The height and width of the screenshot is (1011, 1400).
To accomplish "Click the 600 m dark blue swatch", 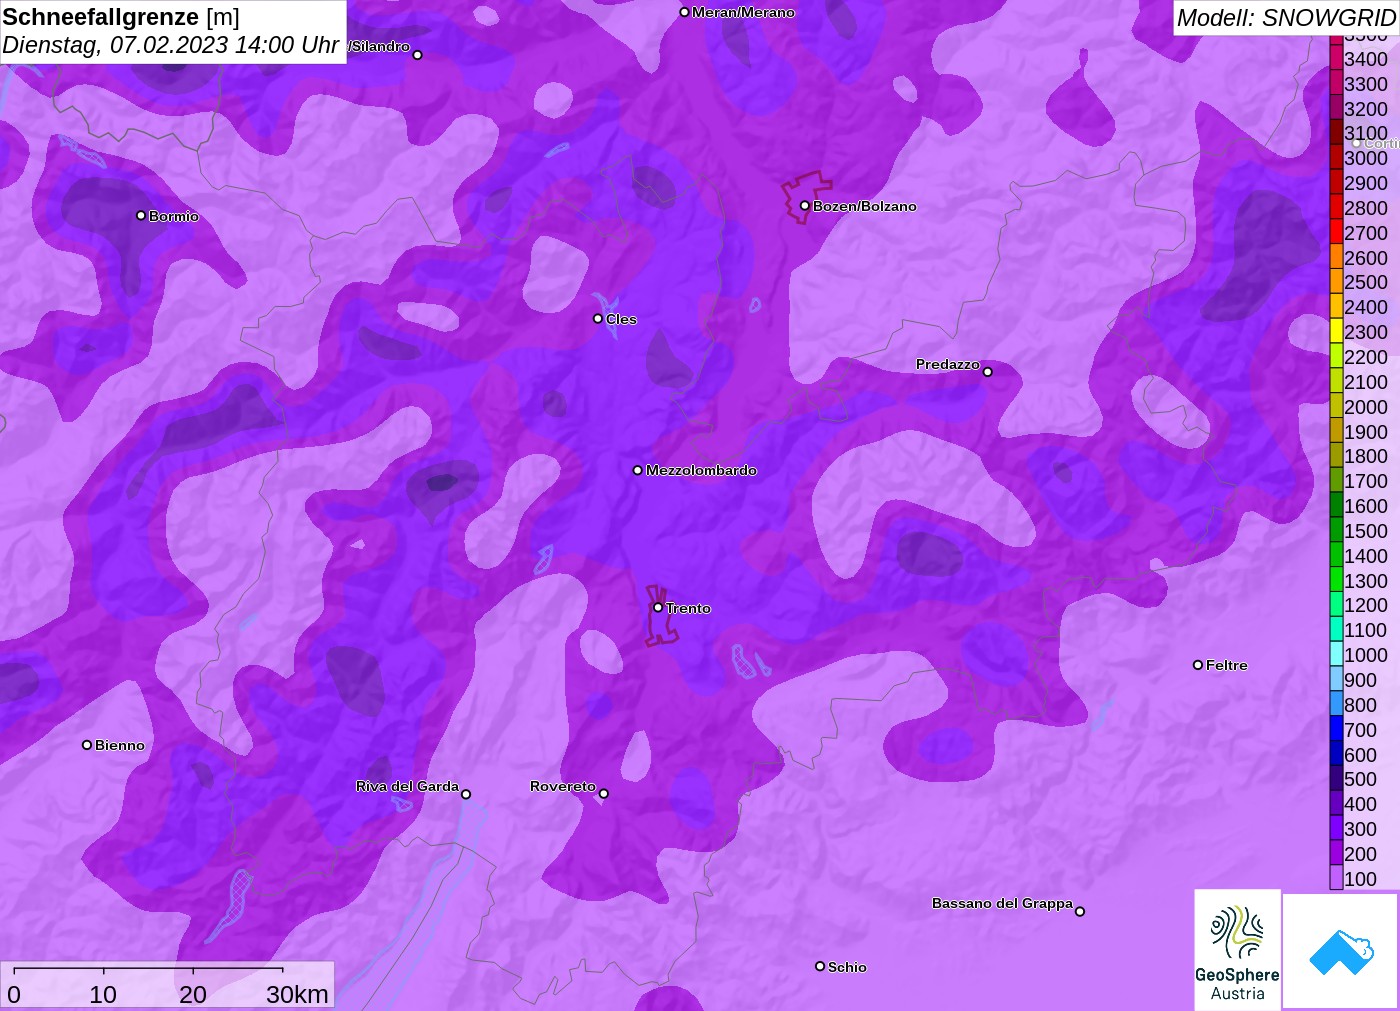I will coord(1336,754).
